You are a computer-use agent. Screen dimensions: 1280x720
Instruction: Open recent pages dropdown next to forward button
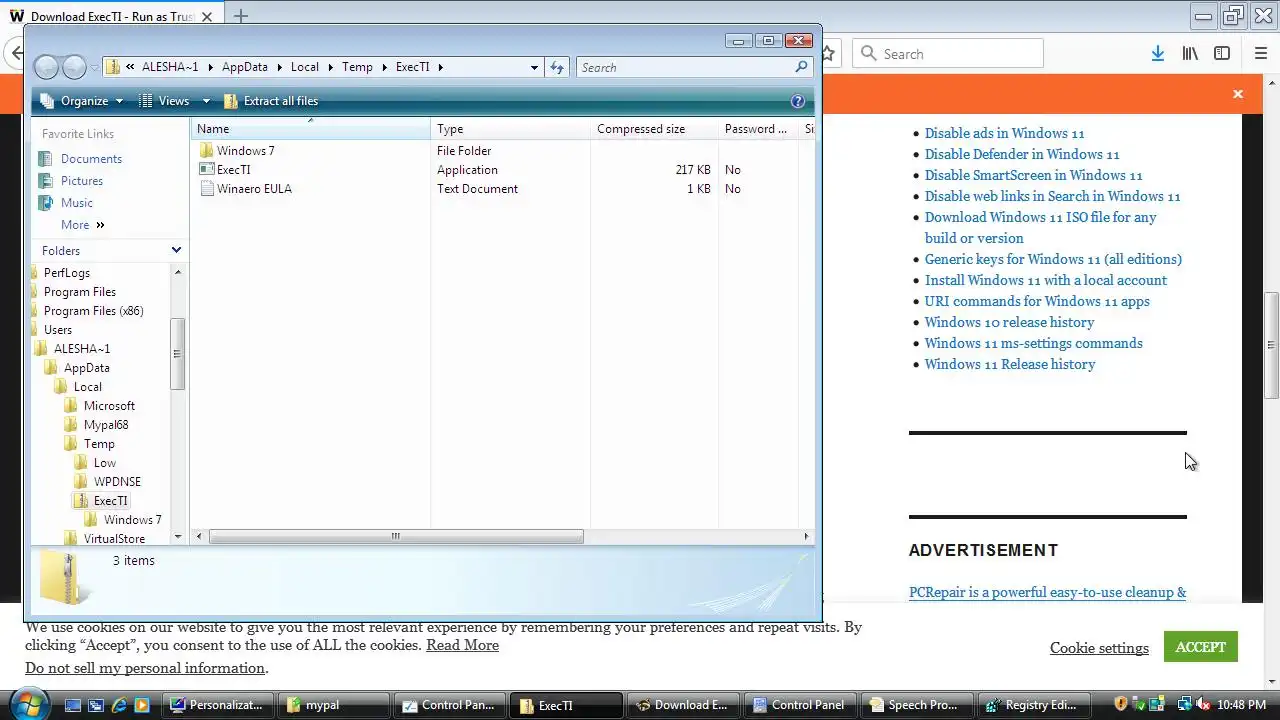[x=94, y=68]
